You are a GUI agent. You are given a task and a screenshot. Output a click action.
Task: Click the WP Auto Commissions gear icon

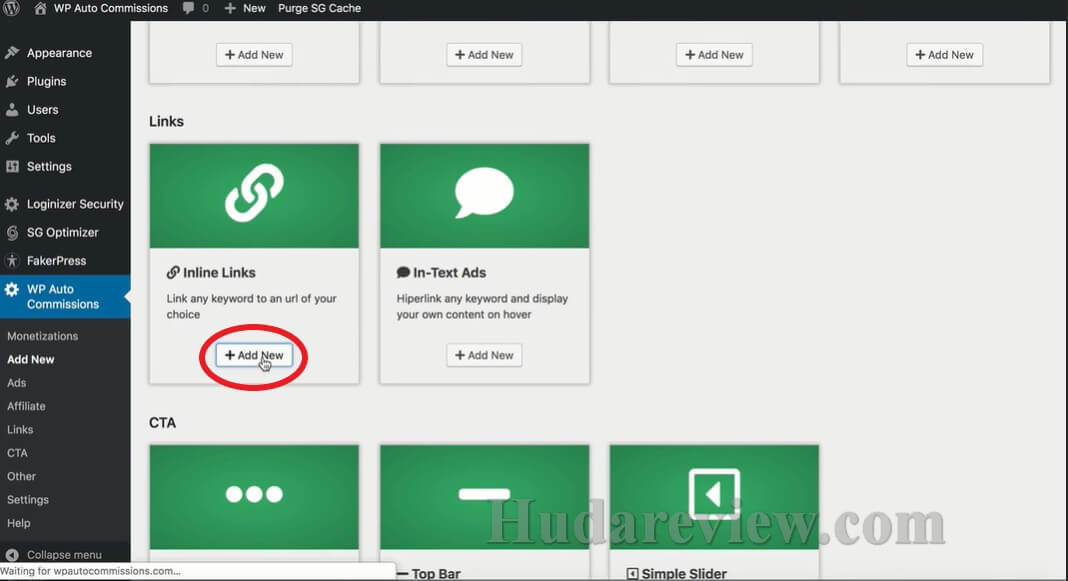[x=12, y=289]
